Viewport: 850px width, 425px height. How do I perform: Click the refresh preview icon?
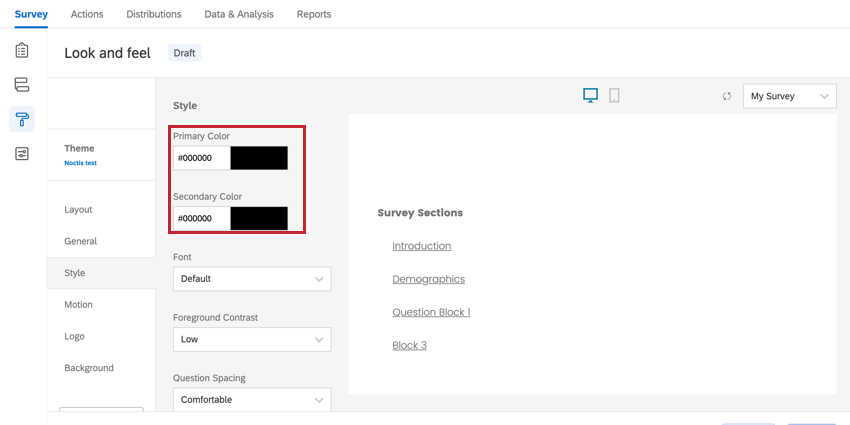click(727, 97)
